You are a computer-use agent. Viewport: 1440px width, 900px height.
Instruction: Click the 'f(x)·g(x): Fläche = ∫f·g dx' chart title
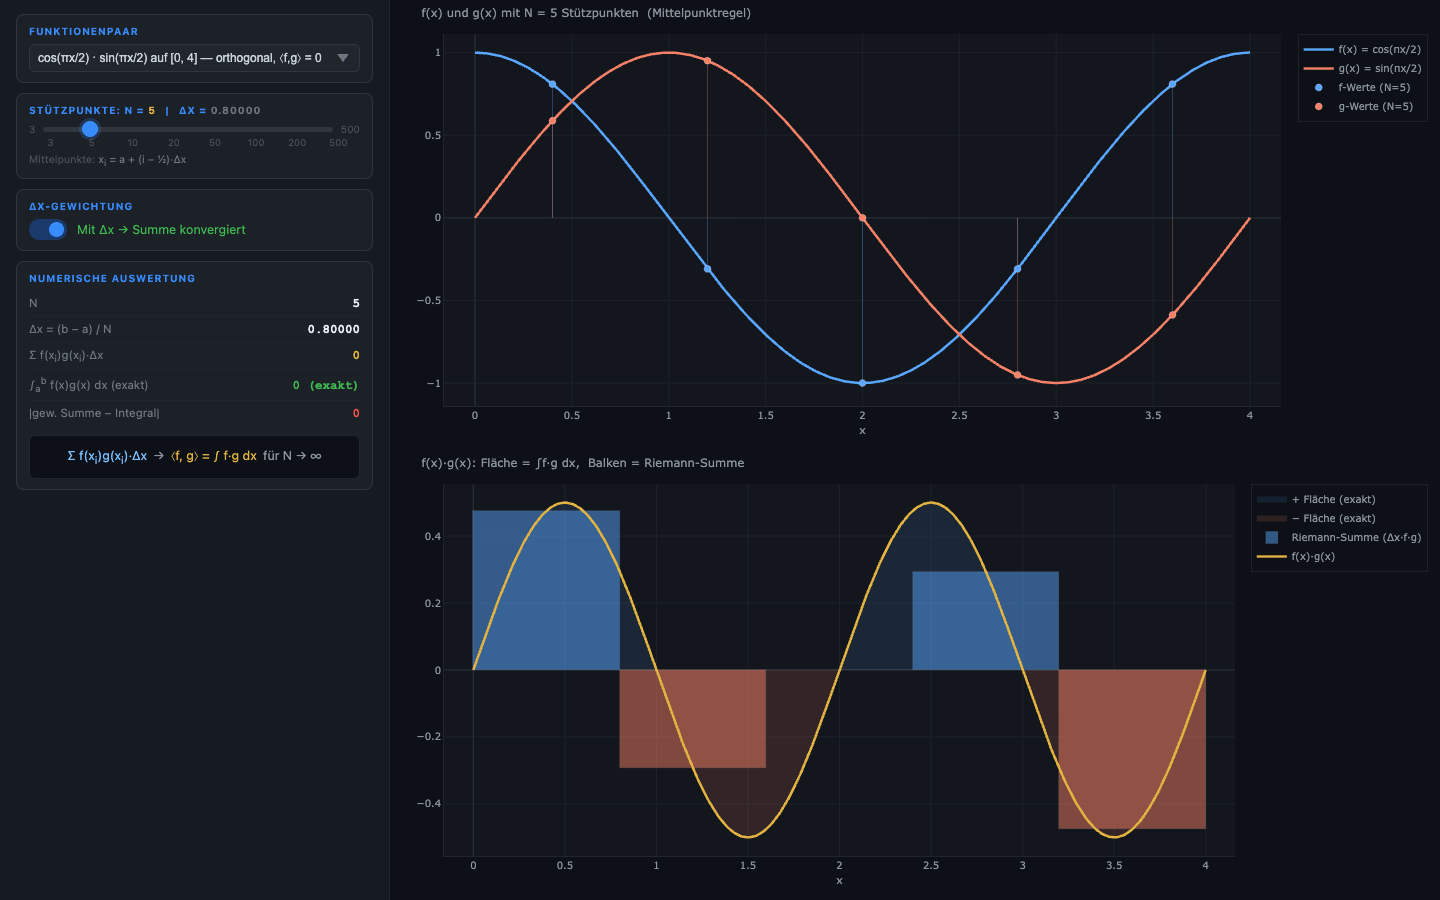point(583,463)
